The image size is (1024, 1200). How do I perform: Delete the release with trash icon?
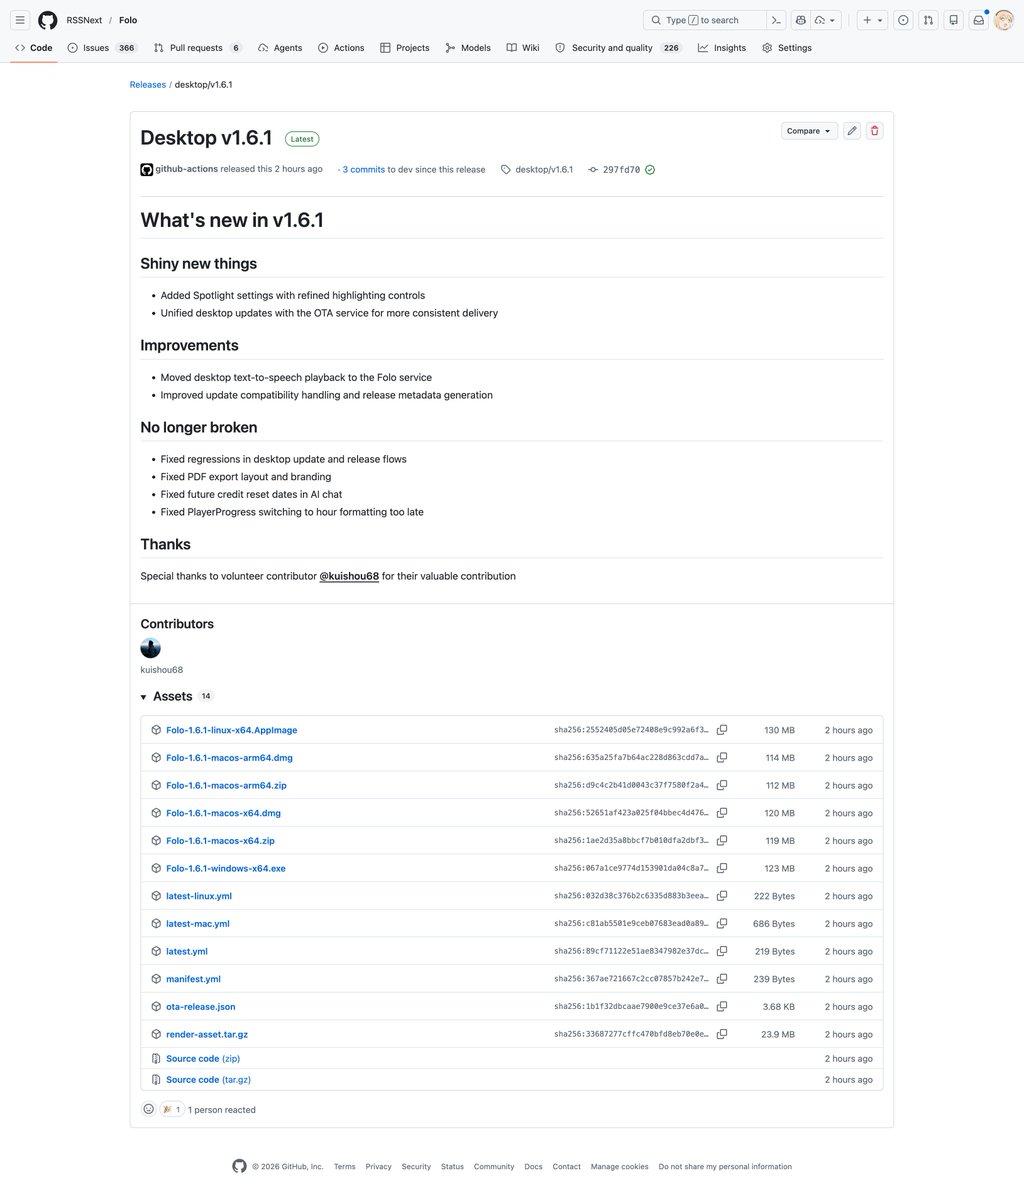pos(875,131)
